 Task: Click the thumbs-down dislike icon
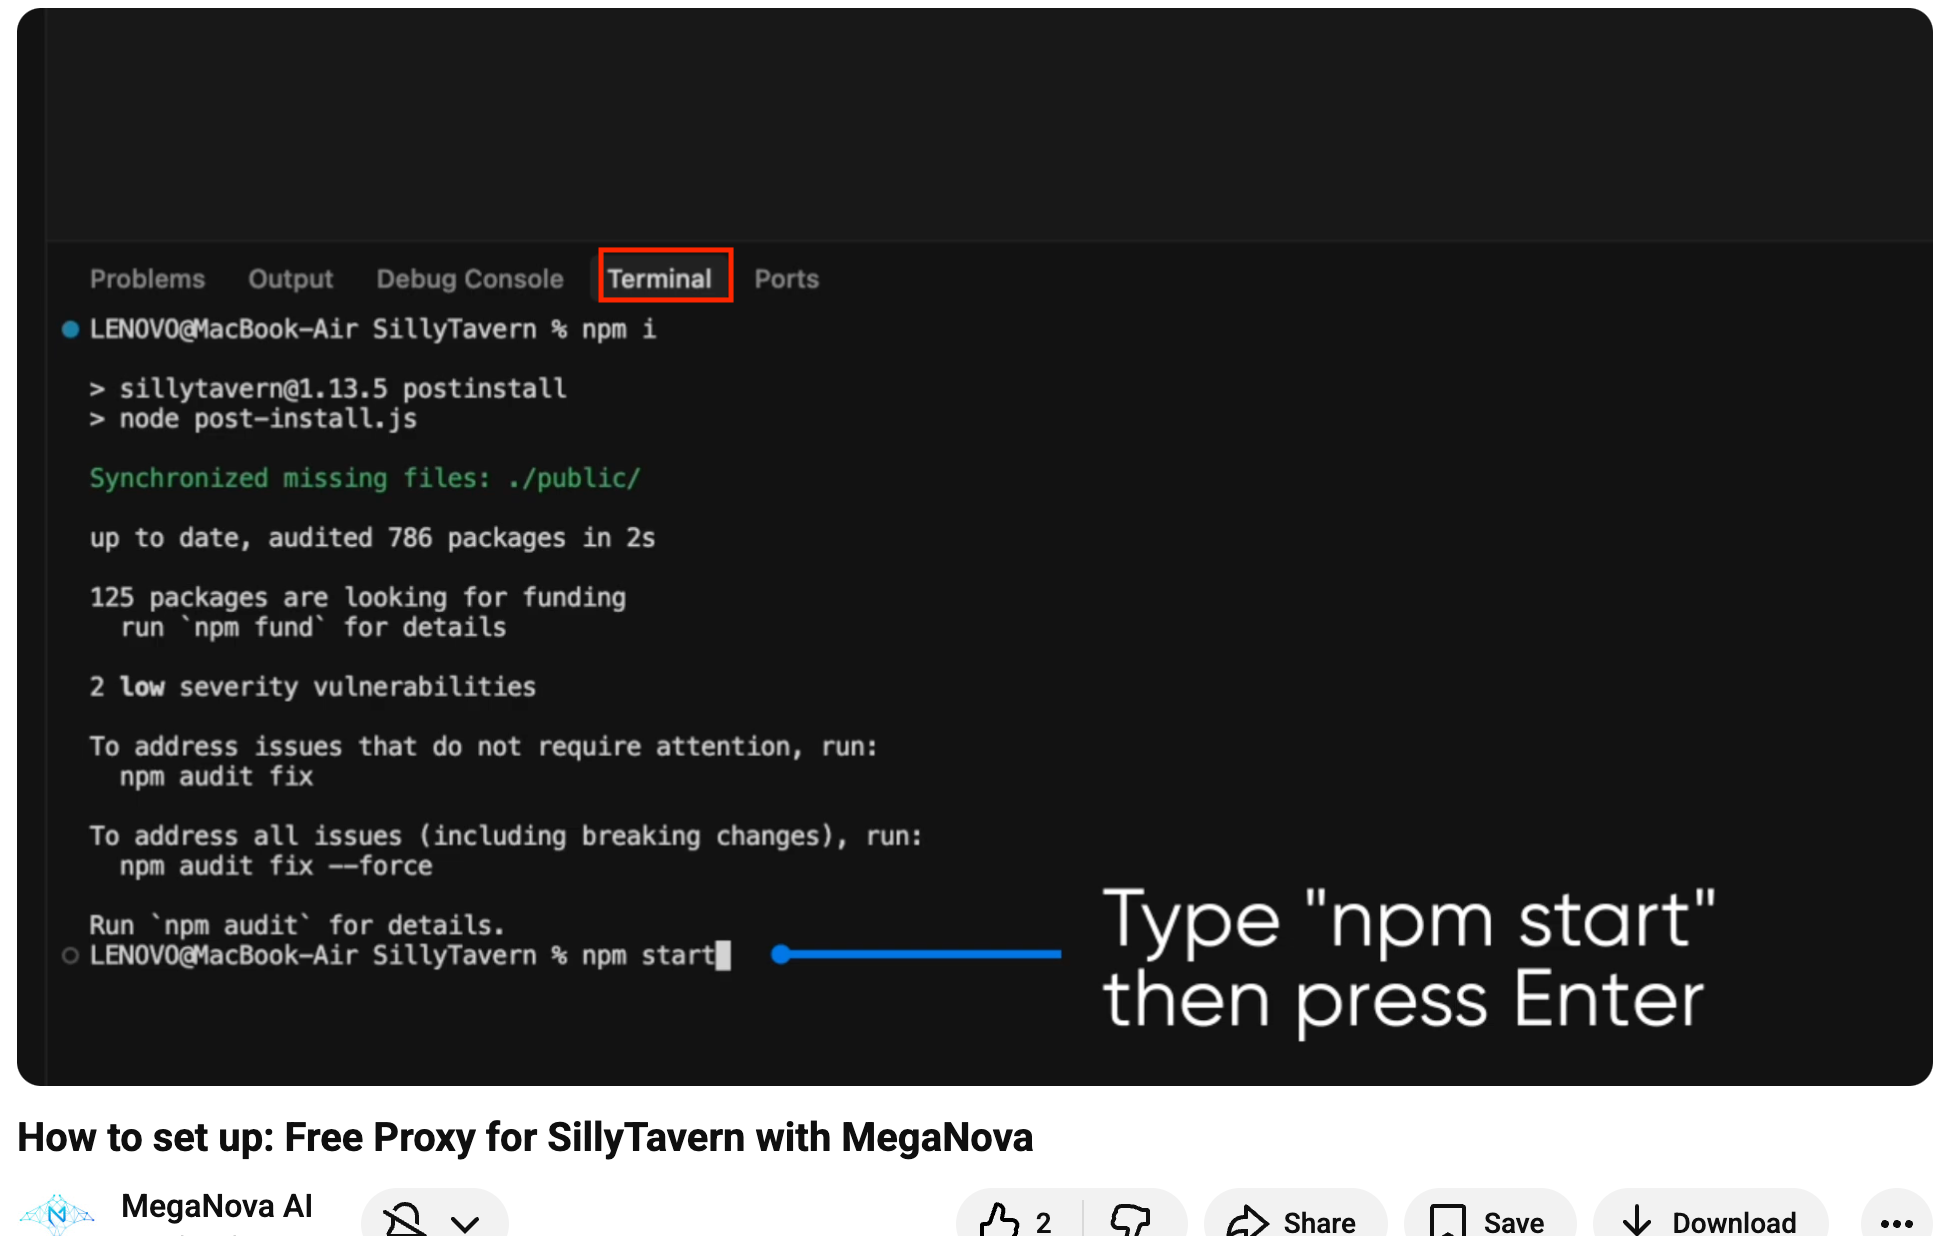pos(1130,1220)
